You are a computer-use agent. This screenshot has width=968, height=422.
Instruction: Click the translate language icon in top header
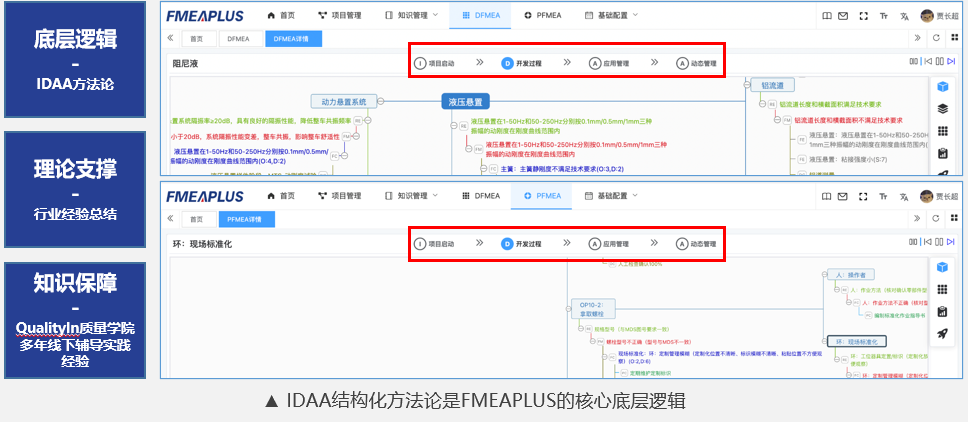(904, 15)
